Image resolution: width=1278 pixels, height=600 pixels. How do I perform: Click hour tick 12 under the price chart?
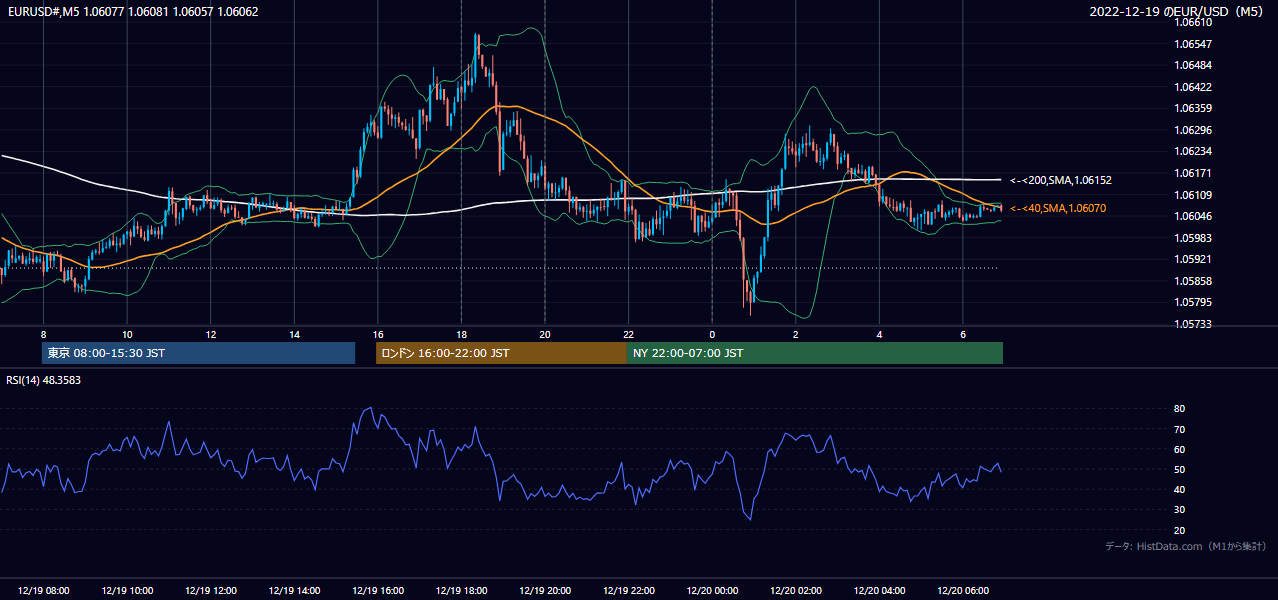tap(211, 334)
